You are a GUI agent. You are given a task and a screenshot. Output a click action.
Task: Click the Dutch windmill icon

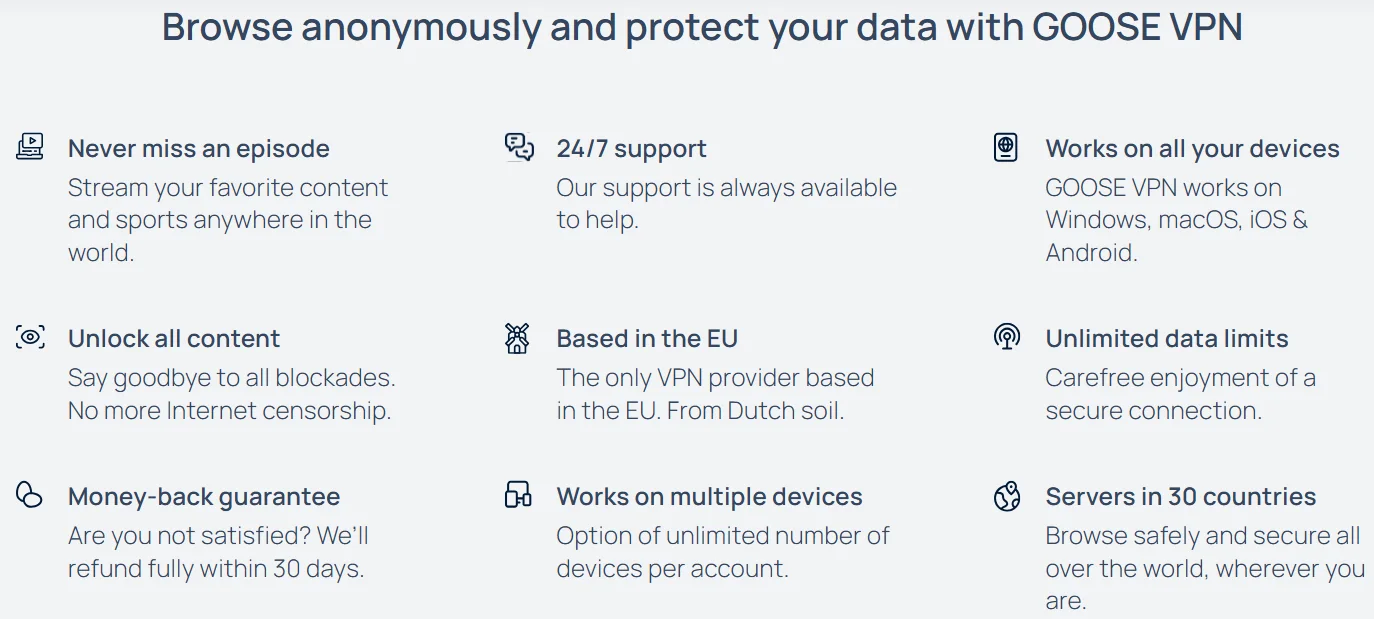coord(517,338)
